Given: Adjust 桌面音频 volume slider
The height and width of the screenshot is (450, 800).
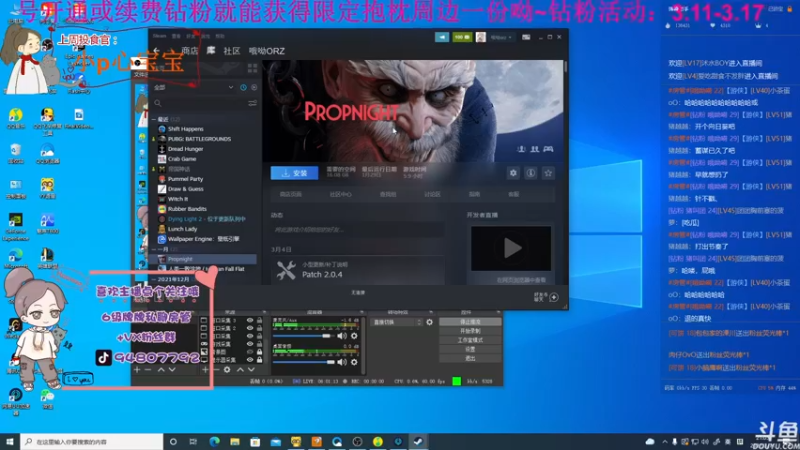Looking at the screenshot, I should pos(304,362).
